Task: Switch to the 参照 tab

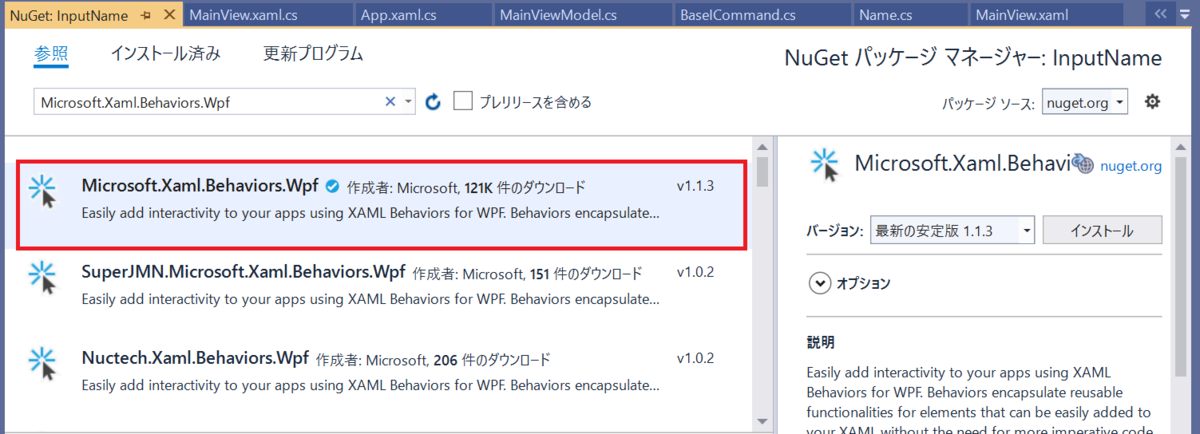Action: pyautogui.click(x=49, y=54)
